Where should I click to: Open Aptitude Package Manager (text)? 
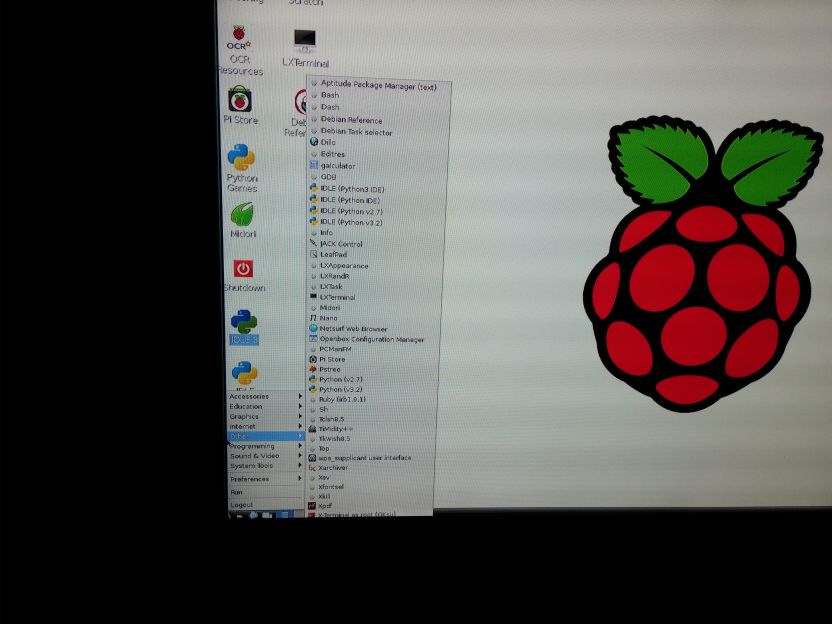point(379,84)
